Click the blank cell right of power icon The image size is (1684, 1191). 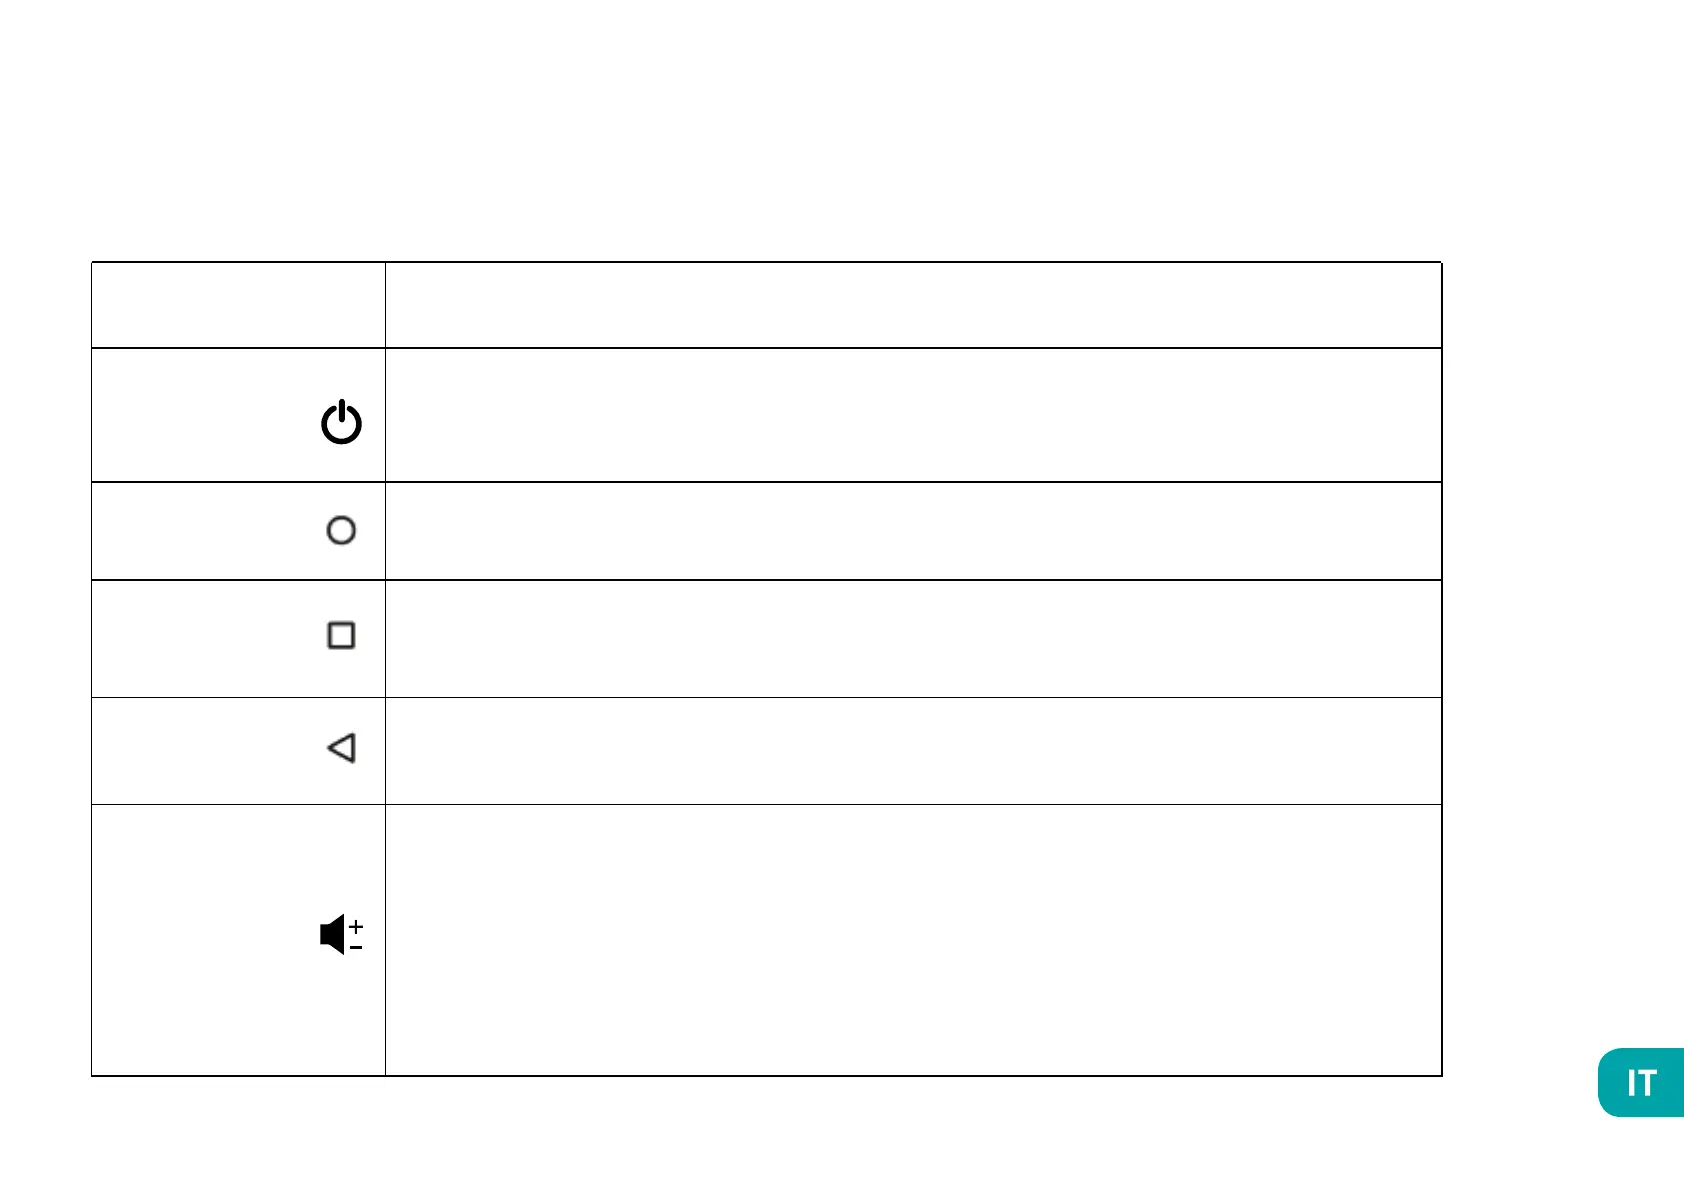tap(912, 415)
